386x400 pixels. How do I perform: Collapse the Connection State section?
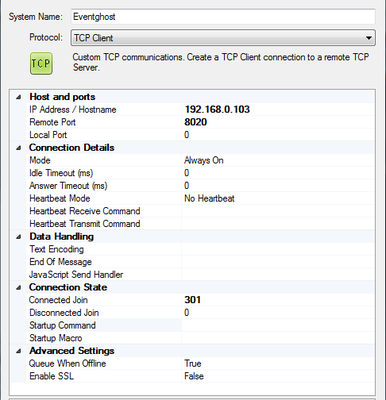click(x=19, y=287)
